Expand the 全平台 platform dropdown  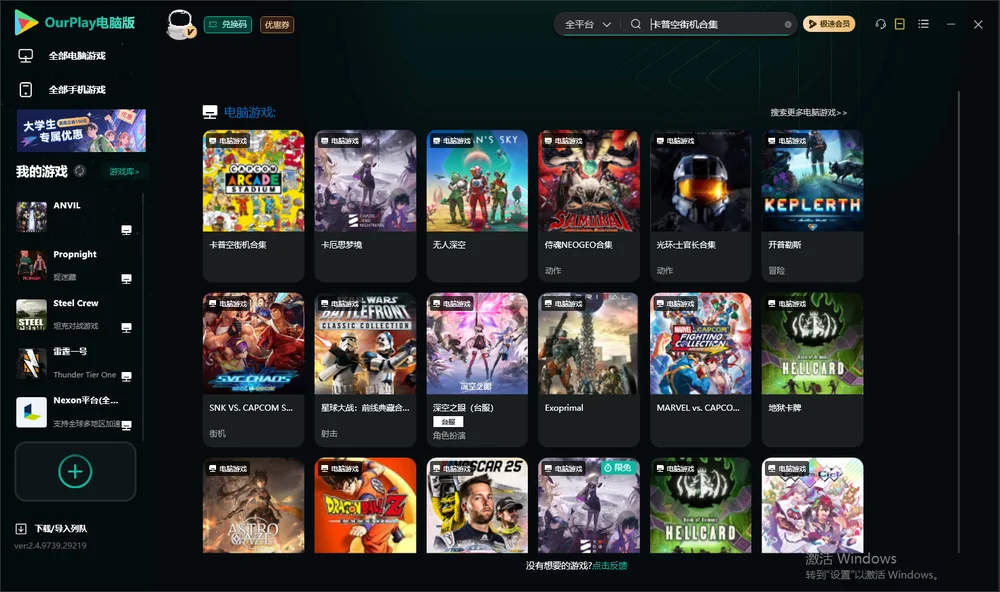[587, 24]
